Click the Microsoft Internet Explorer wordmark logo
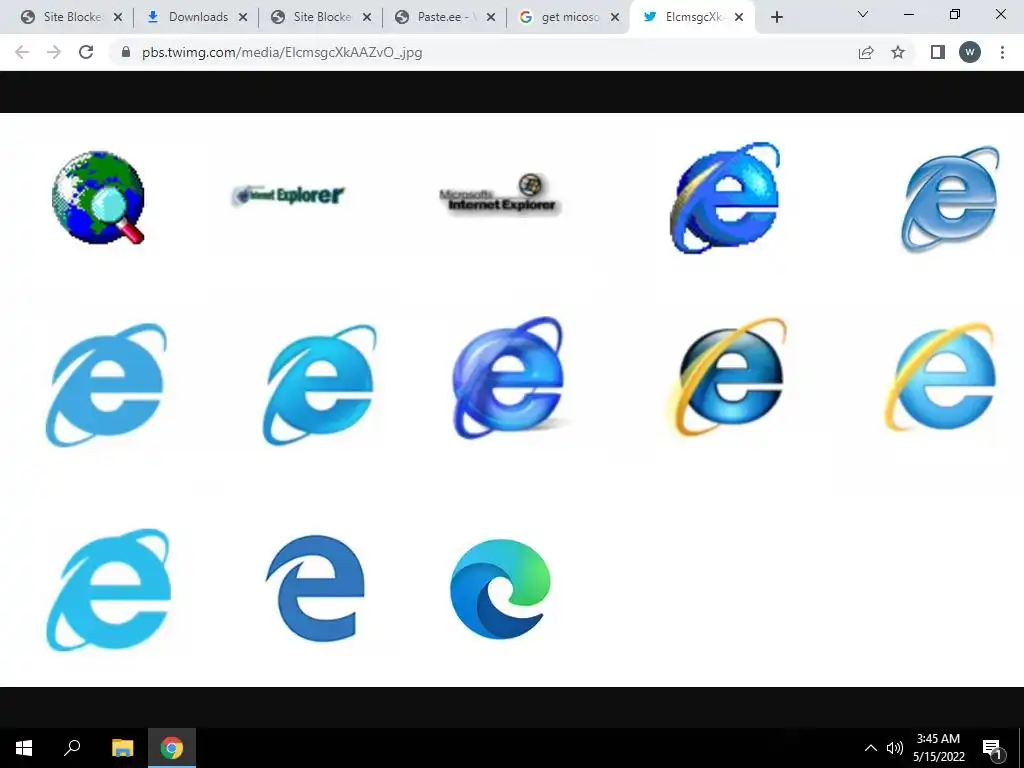This screenshot has width=1024, height=768. (x=500, y=195)
